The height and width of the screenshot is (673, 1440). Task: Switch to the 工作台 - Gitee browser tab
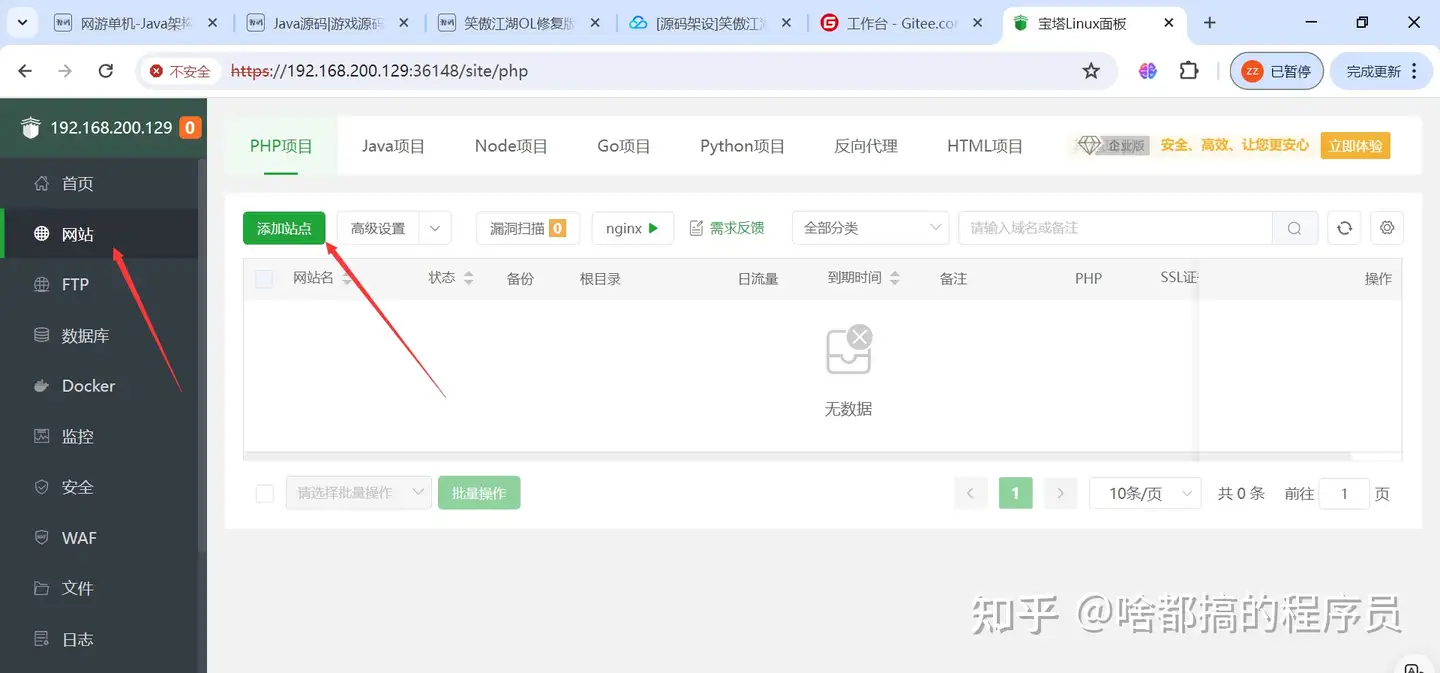tap(900, 23)
